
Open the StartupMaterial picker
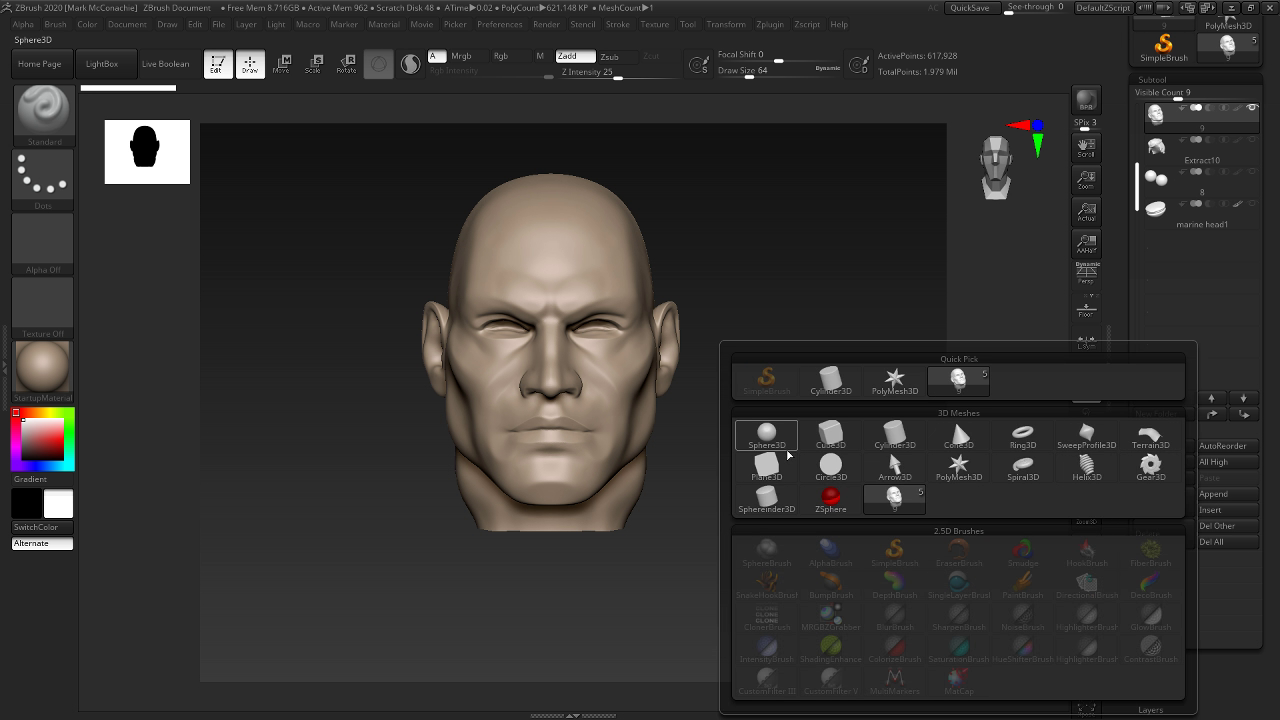pyautogui.click(x=43, y=371)
